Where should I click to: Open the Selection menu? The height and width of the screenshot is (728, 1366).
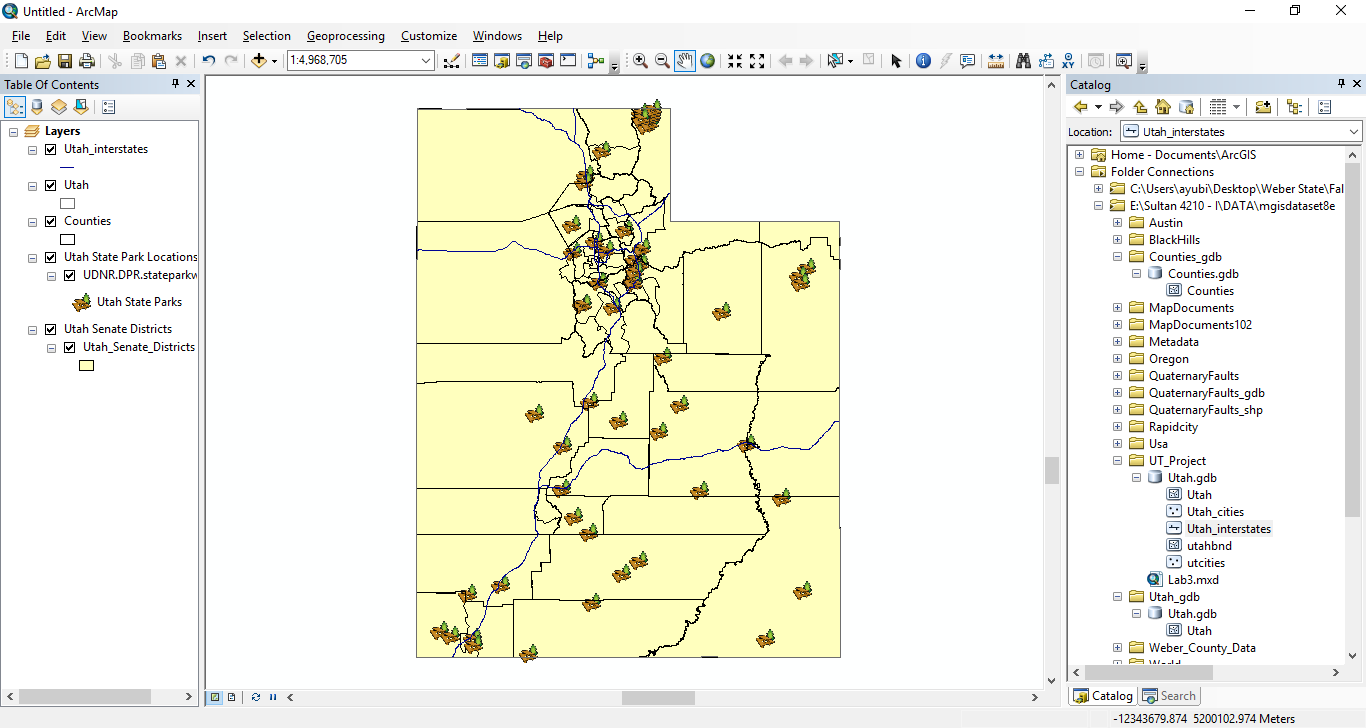coord(266,36)
